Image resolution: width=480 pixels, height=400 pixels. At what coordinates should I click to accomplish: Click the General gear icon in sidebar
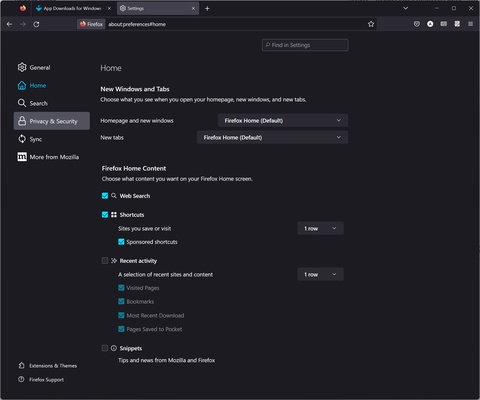pos(22,67)
